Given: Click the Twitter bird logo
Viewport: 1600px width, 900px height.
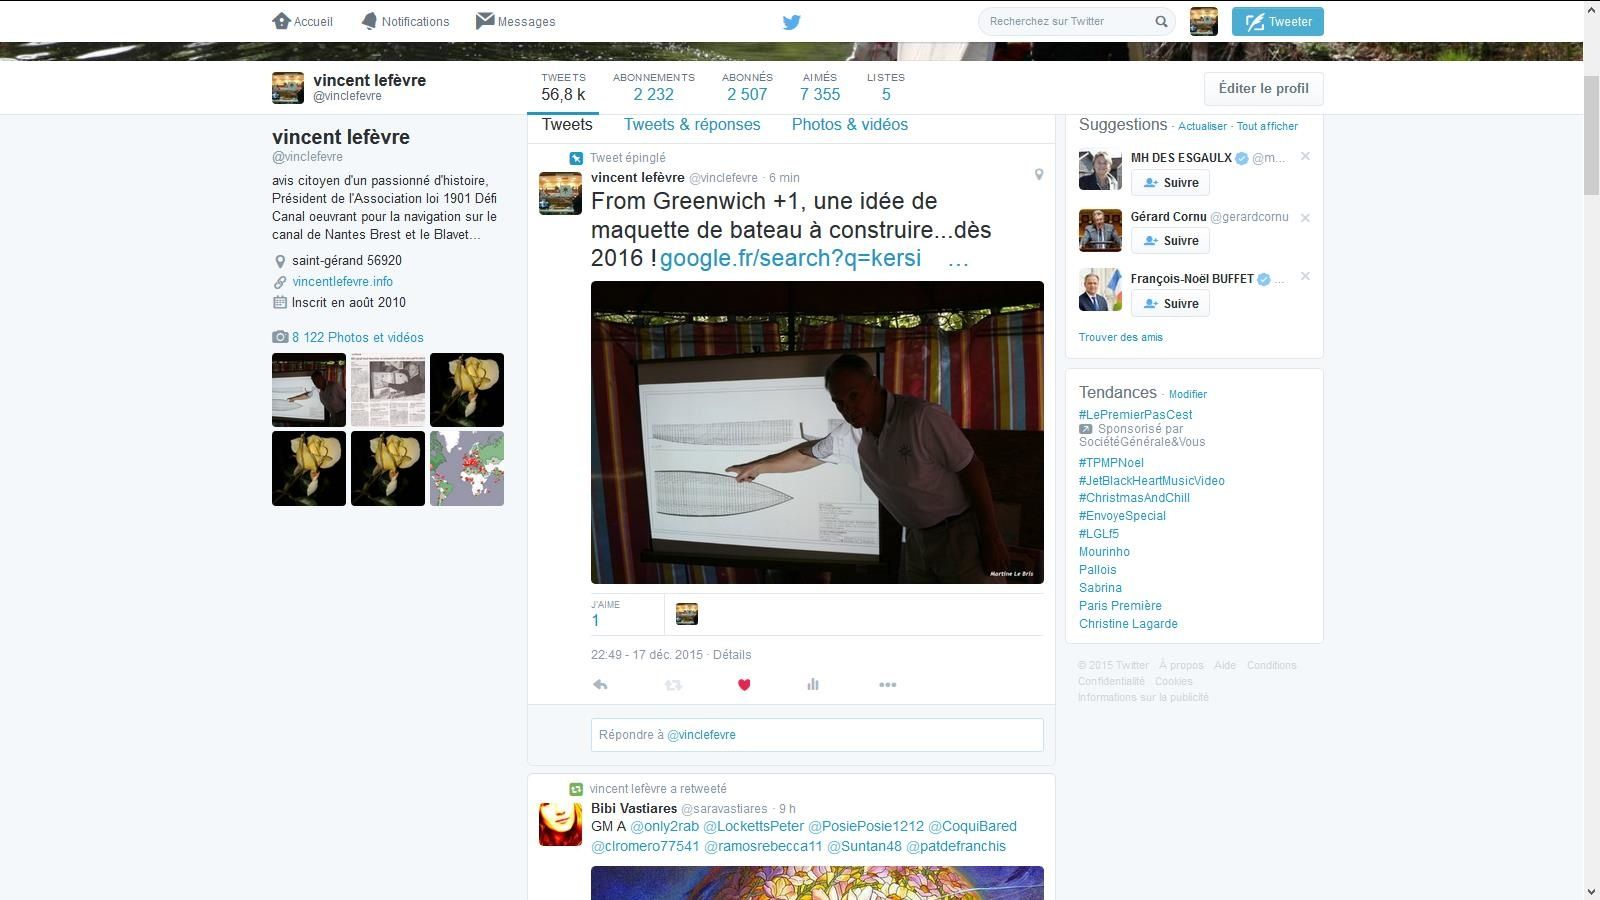Looking at the screenshot, I should tap(791, 21).
